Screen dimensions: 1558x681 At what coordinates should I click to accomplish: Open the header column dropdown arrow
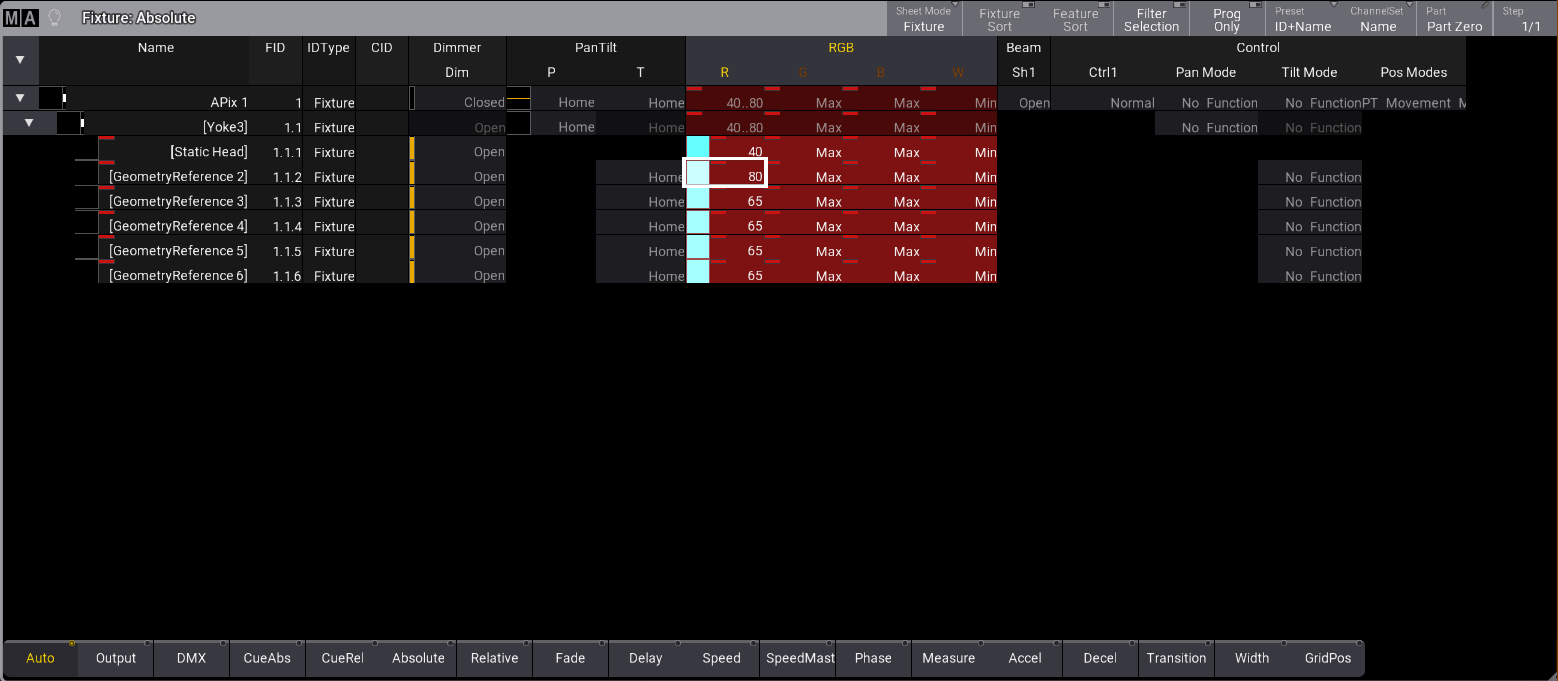(x=20, y=60)
